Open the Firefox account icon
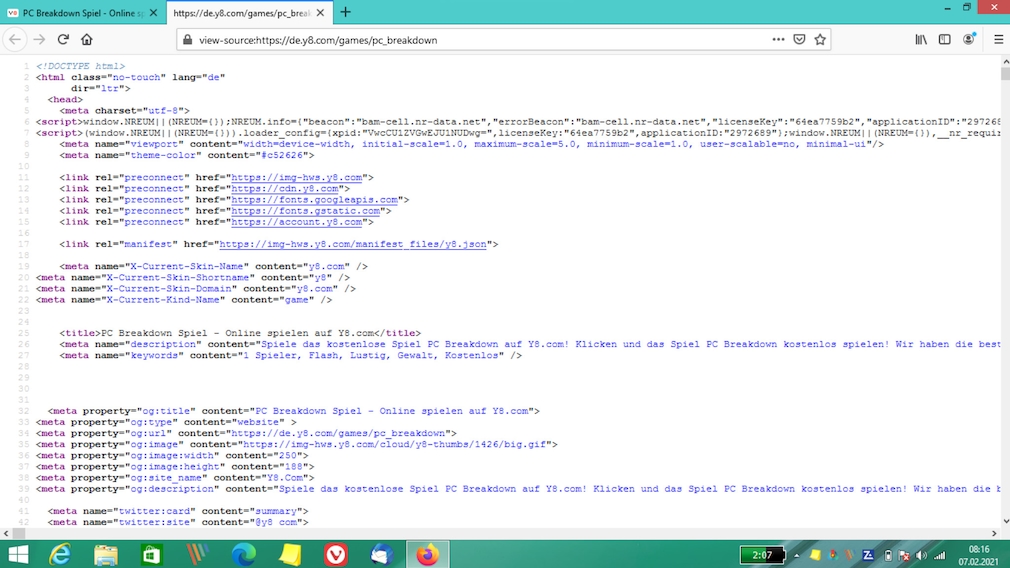Viewport: 1010px width, 568px height. point(969,40)
